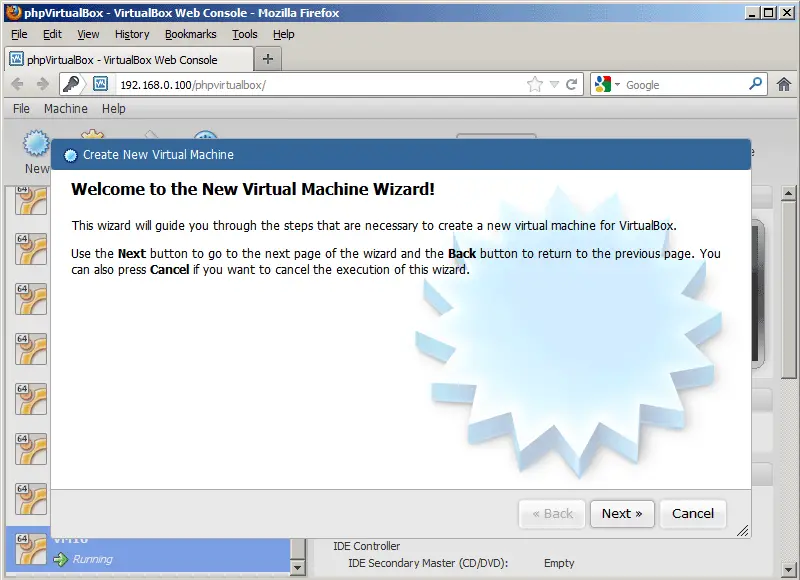This screenshot has width=800, height=580.
Task: Bookmark this page with the star icon
Action: click(535, 84)
